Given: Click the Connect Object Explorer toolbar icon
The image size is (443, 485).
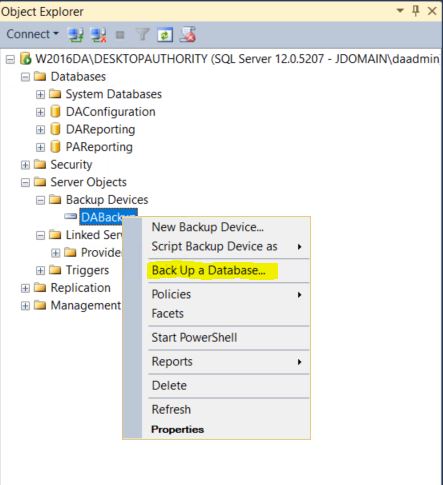Looking at the screenshot, I should (76, 35).
